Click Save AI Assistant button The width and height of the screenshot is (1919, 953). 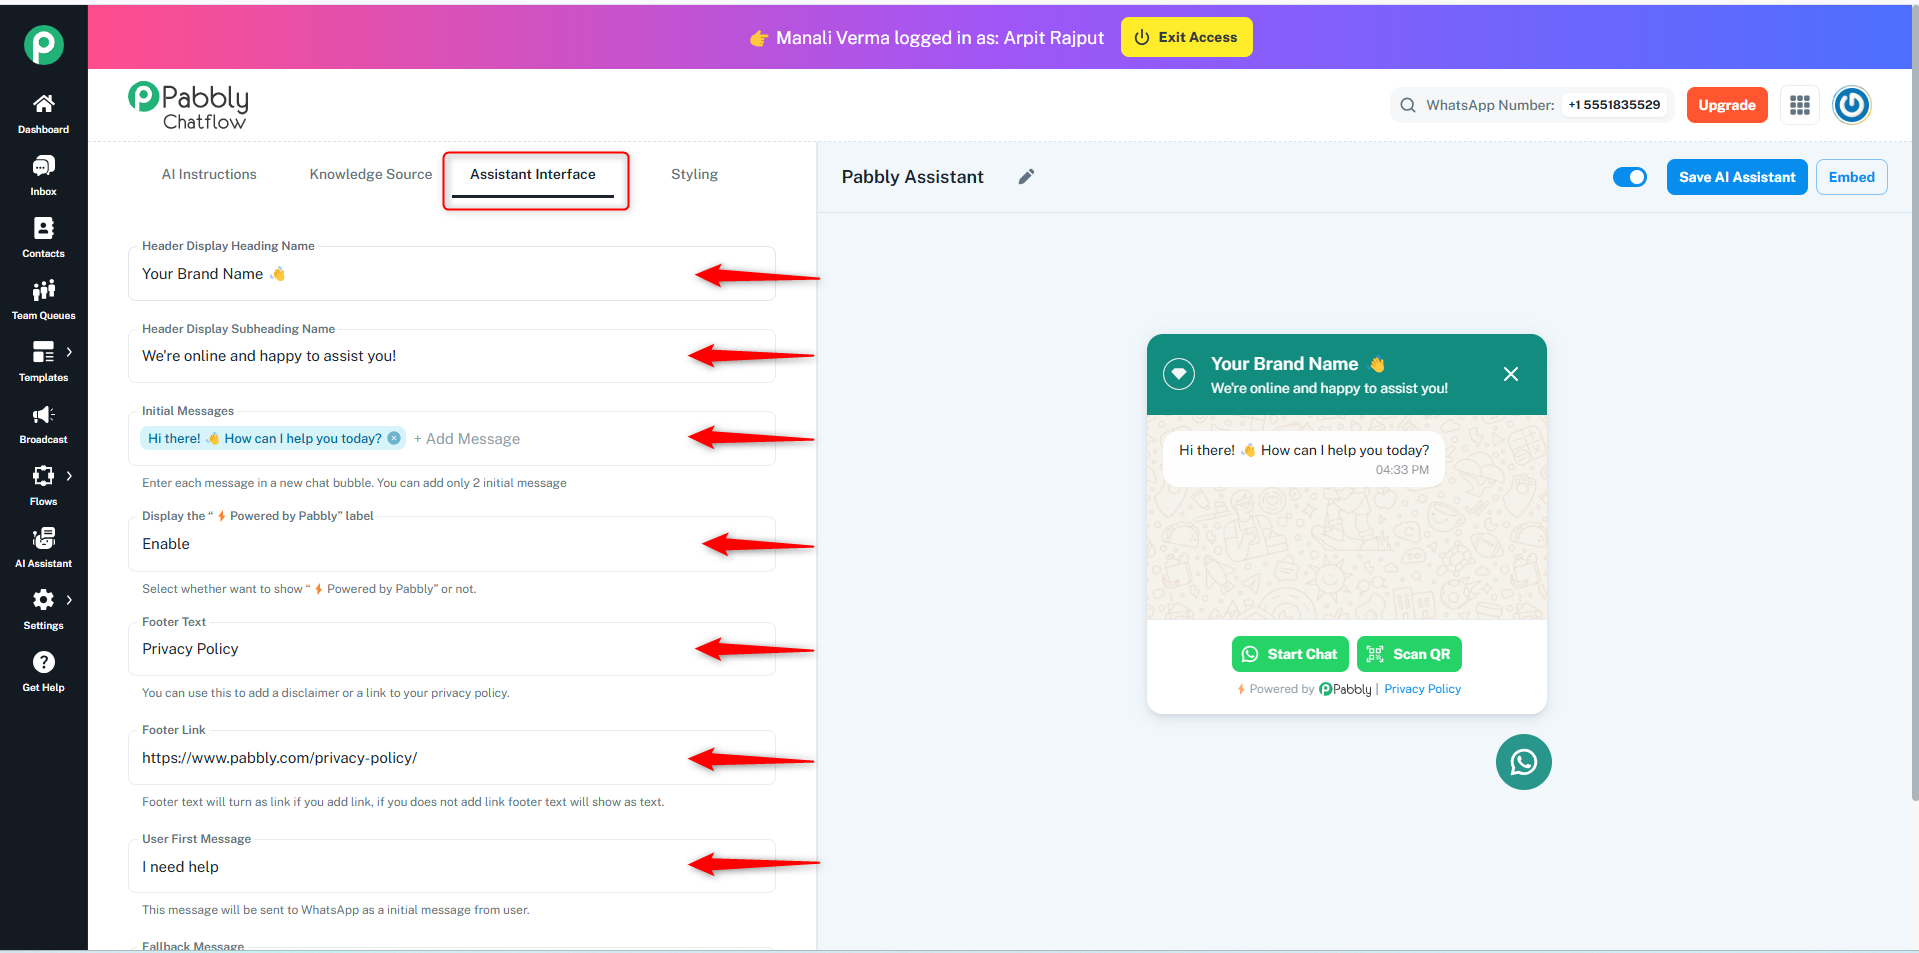tap(1737, 177)
